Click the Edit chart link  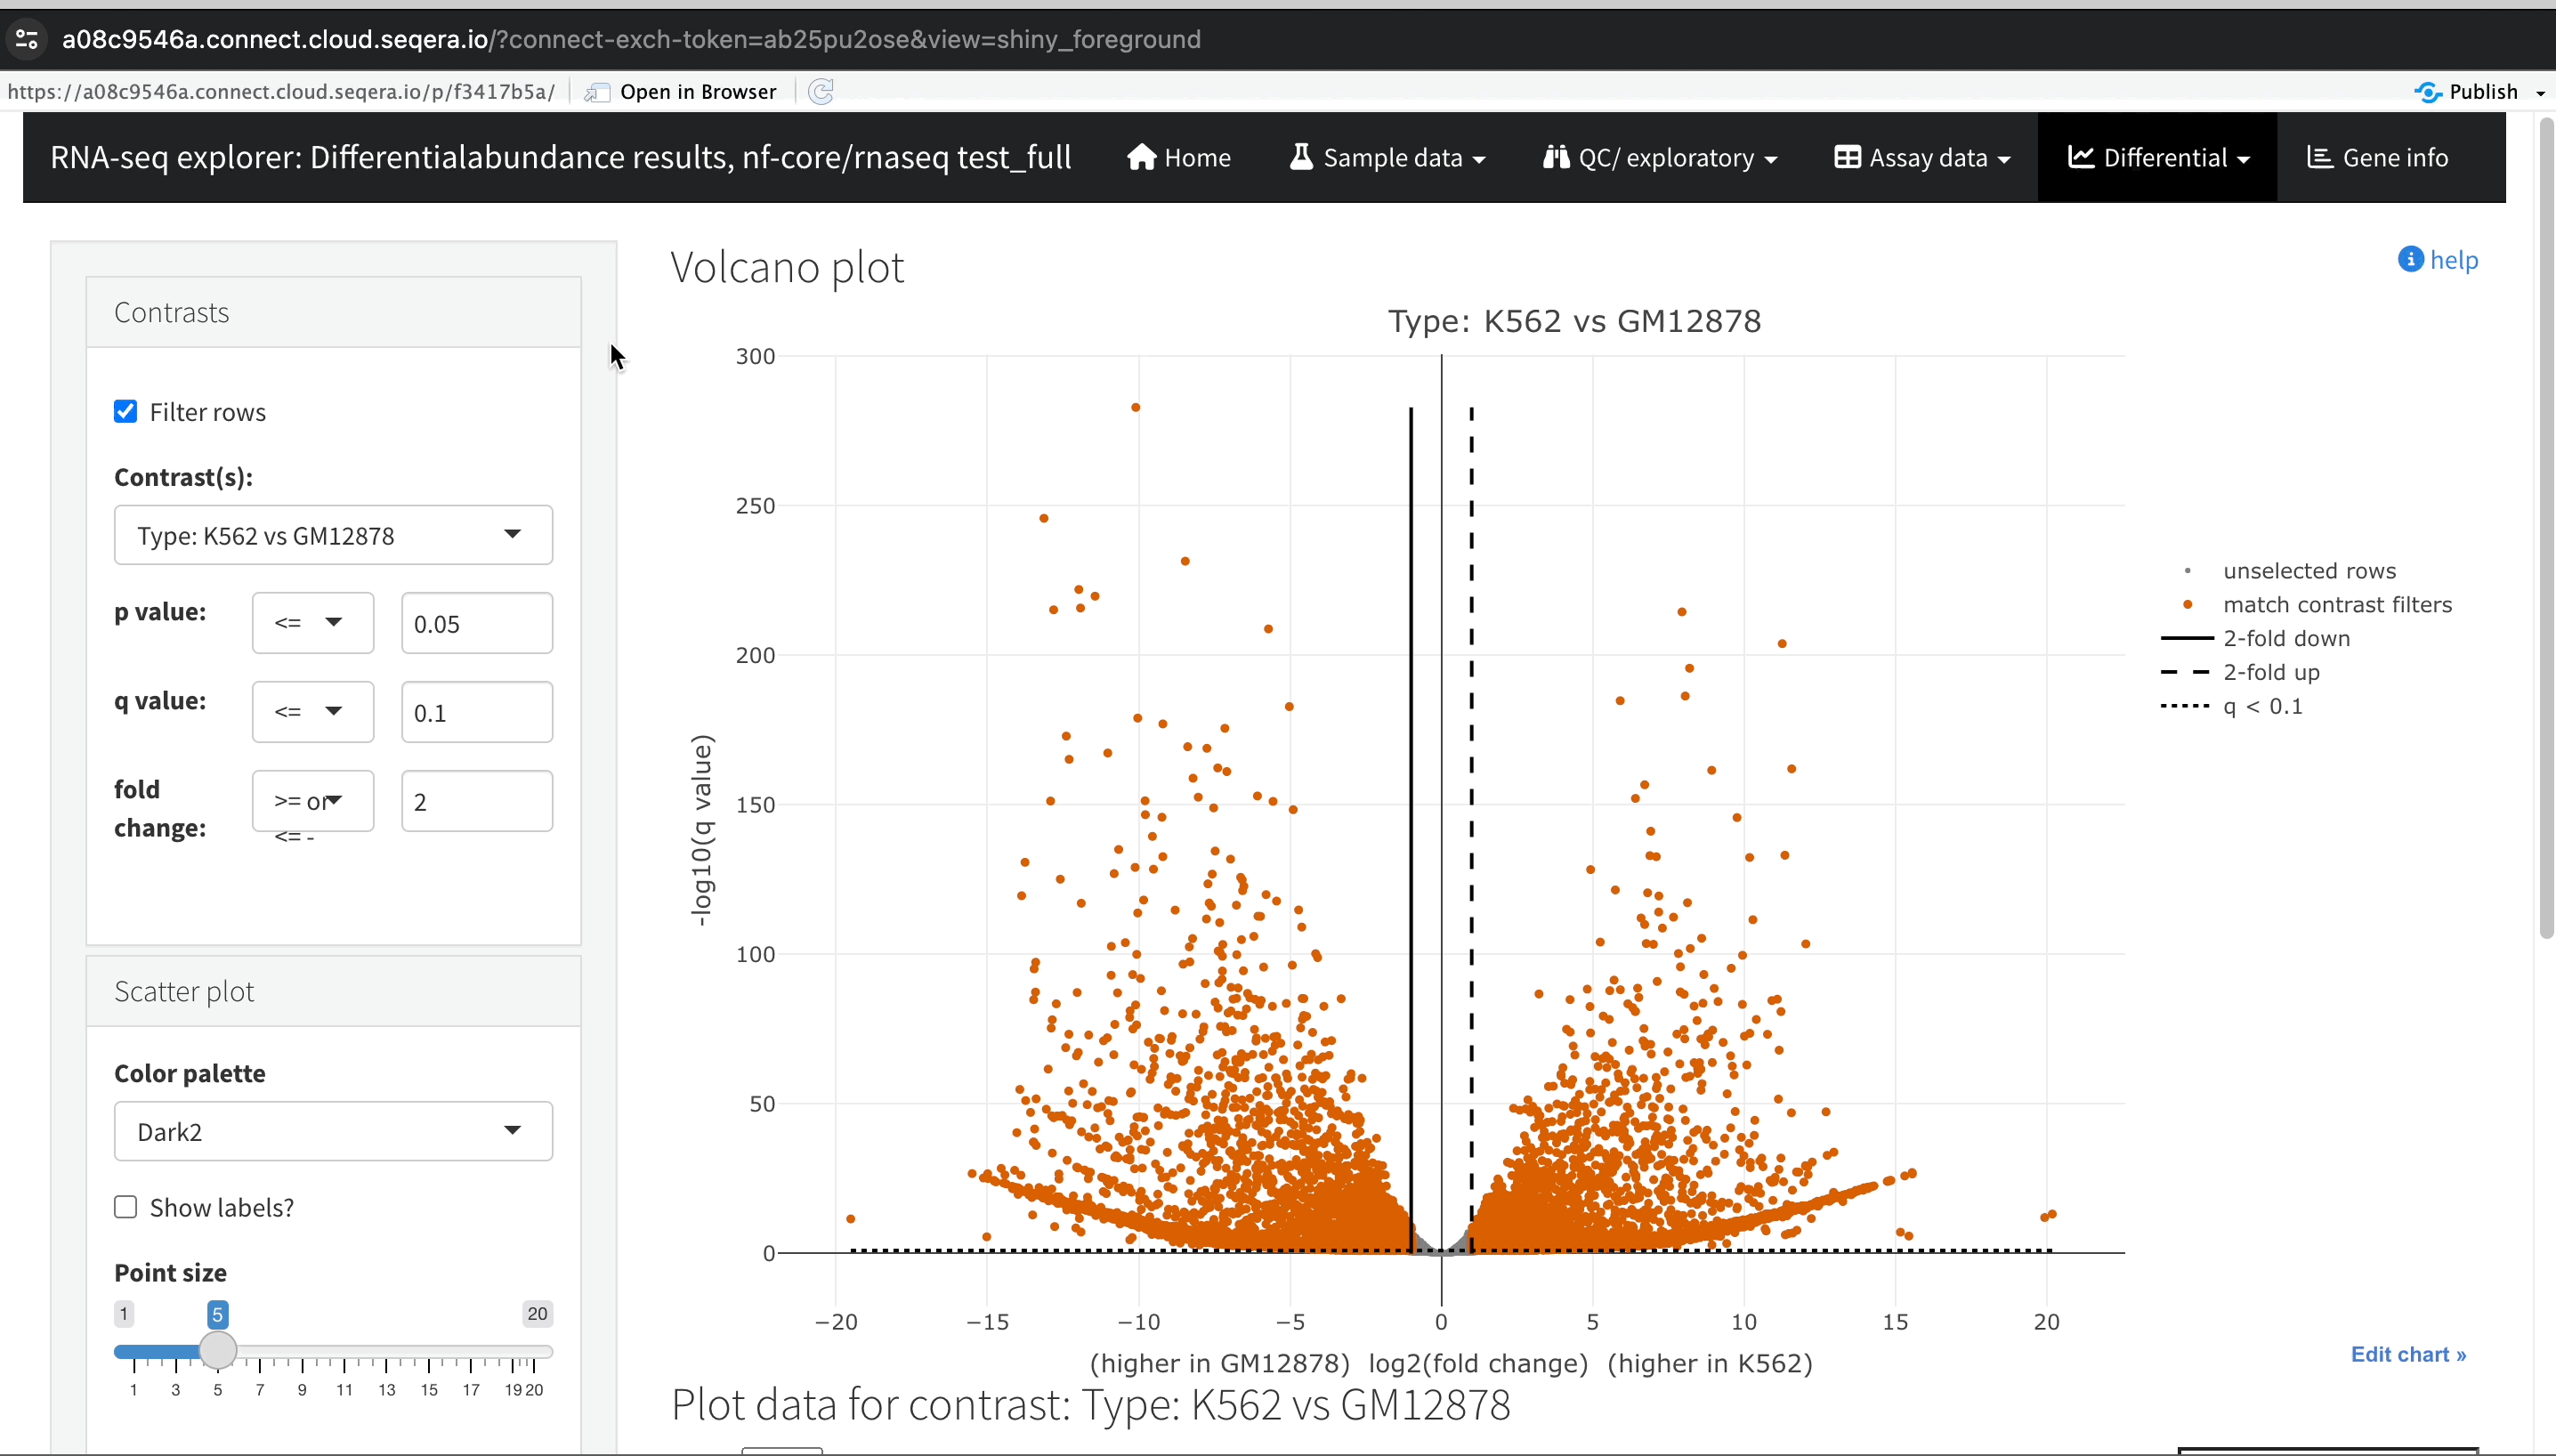[2407, 1354]
